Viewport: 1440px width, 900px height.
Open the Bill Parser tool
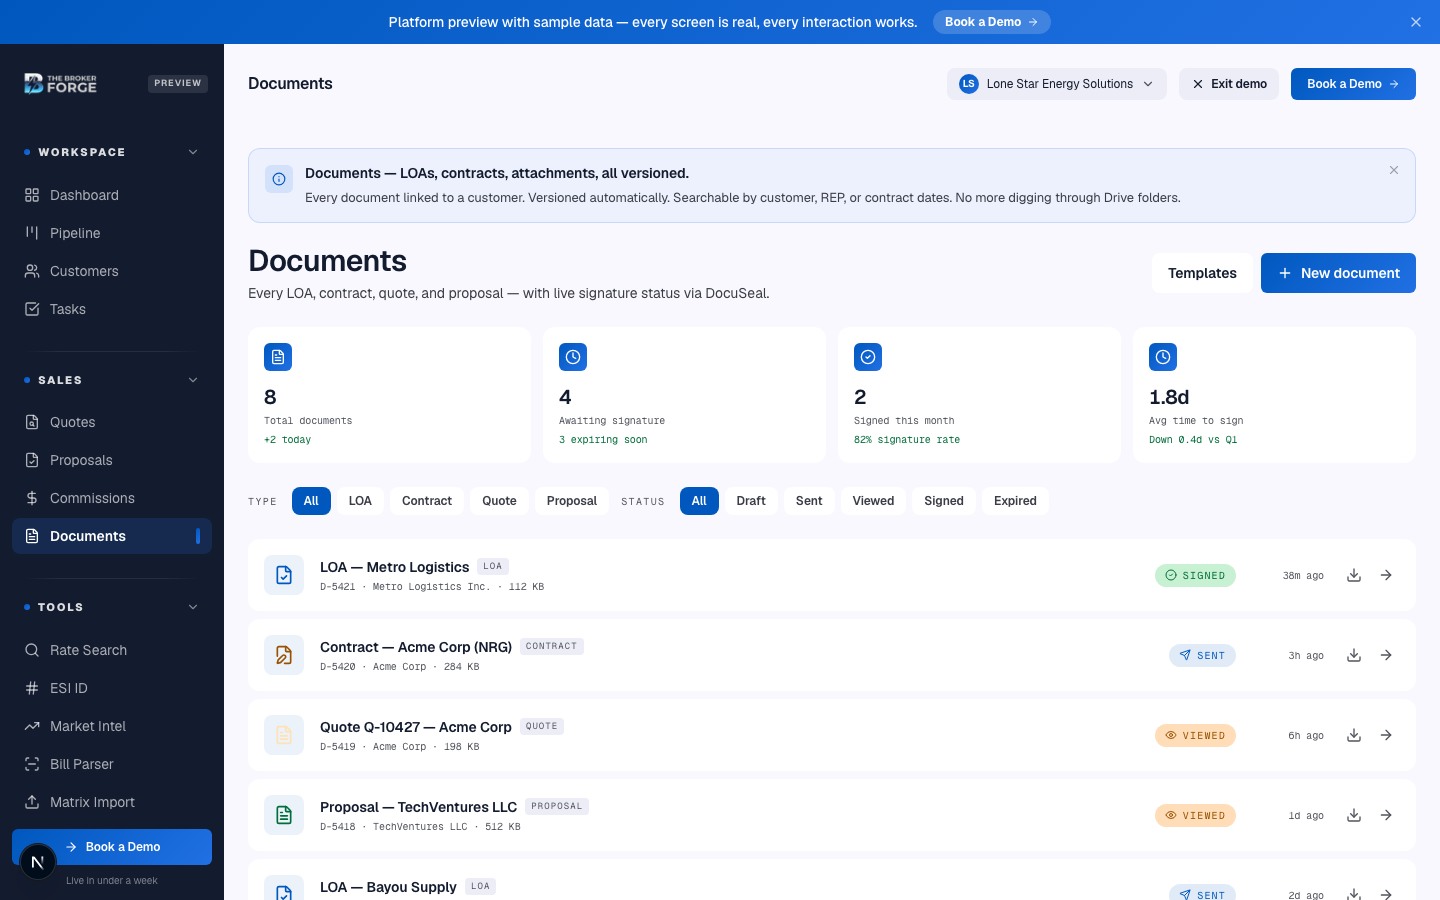tap(112, 764)
